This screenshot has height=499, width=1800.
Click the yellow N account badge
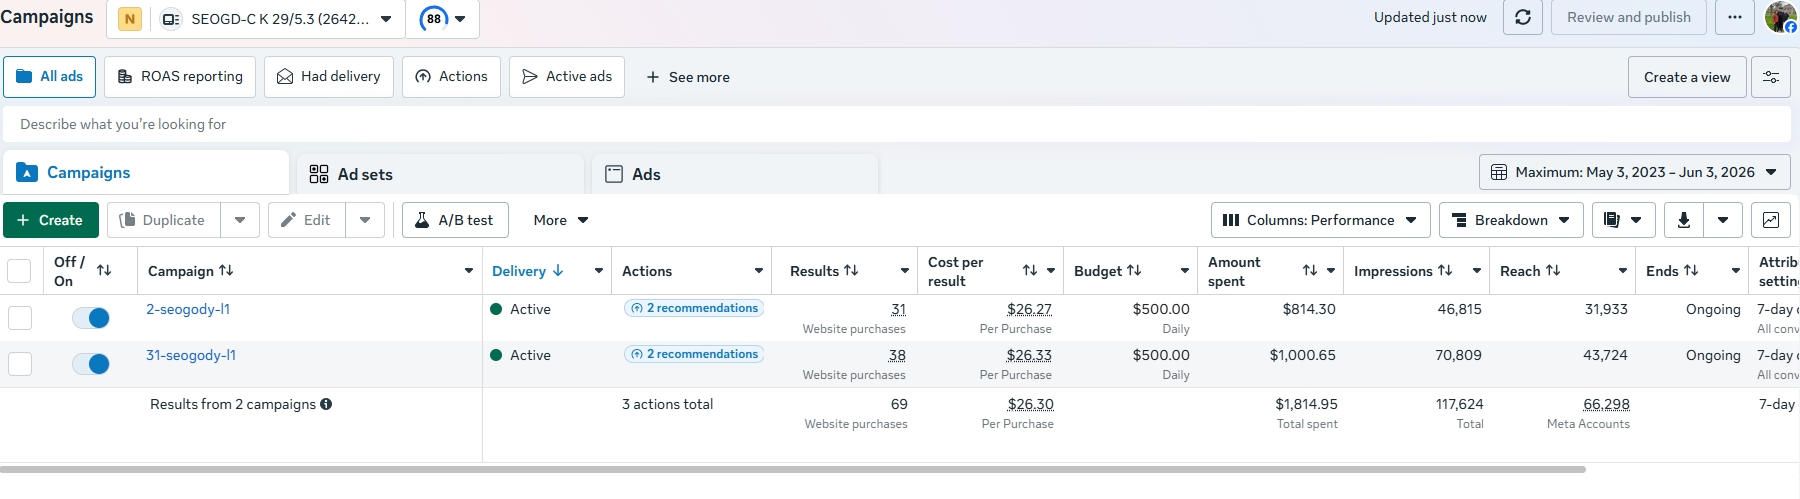pyautogui.click(x=129, y=19)
